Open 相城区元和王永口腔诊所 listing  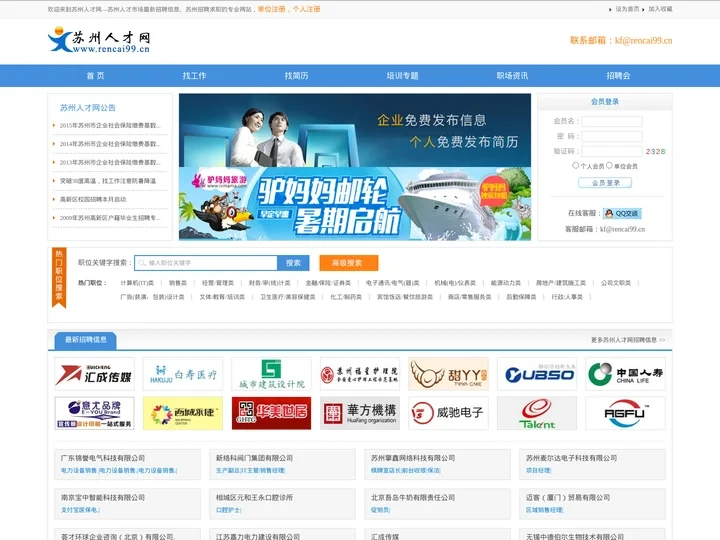pos(254,497)
